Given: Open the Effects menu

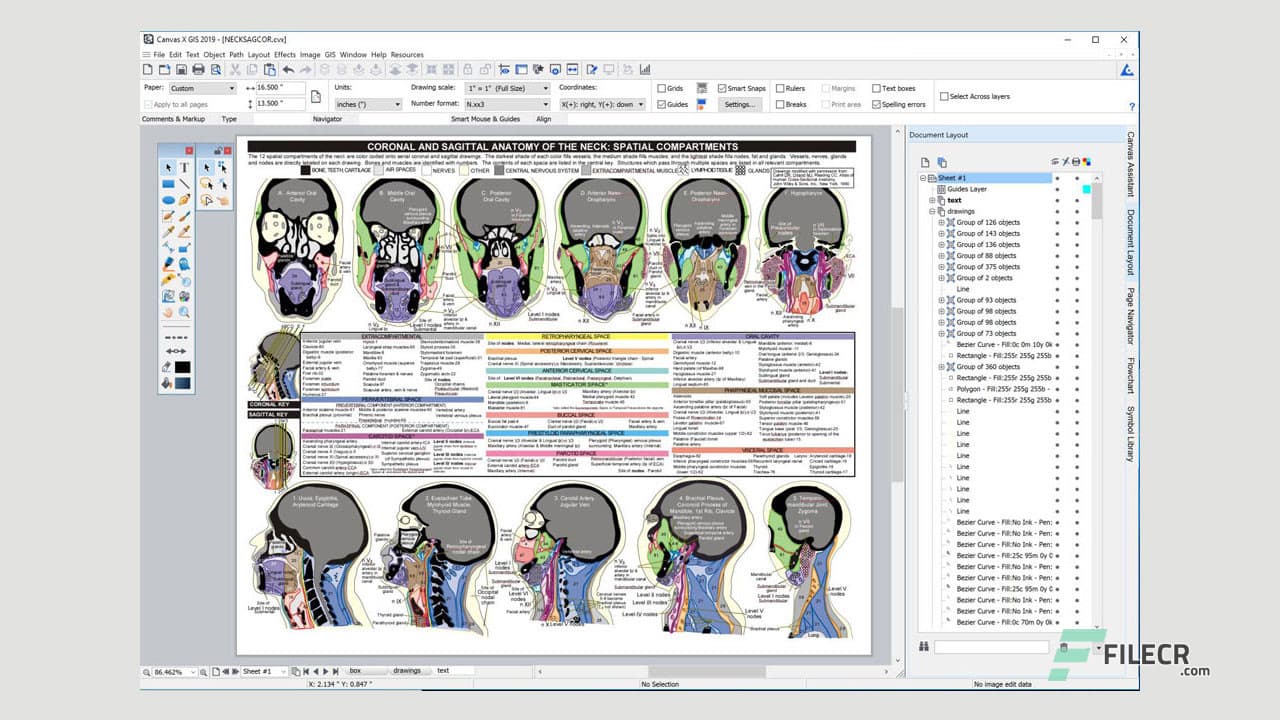Looking at the screenshot, I should click(x=285, y=54).
